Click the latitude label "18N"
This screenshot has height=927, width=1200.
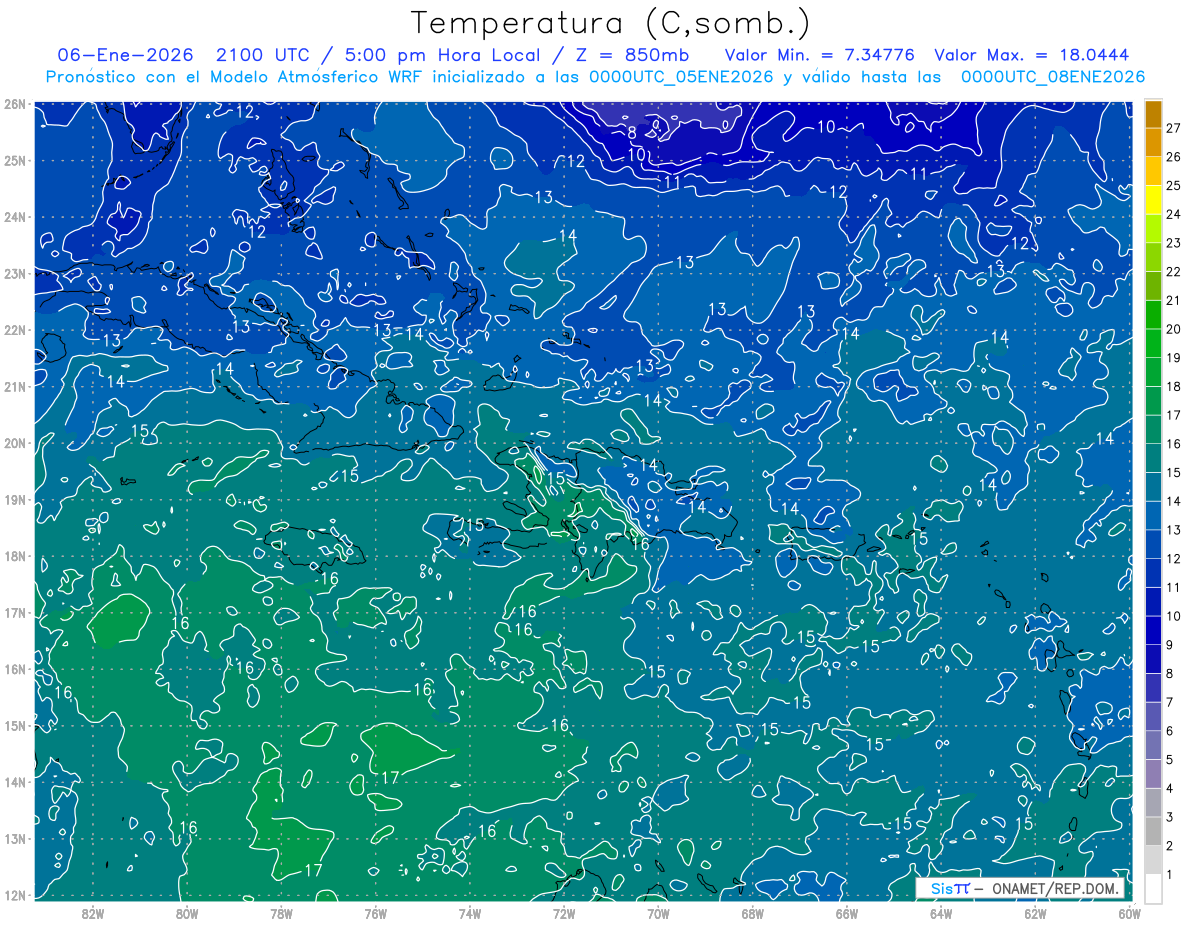point(15,556)
